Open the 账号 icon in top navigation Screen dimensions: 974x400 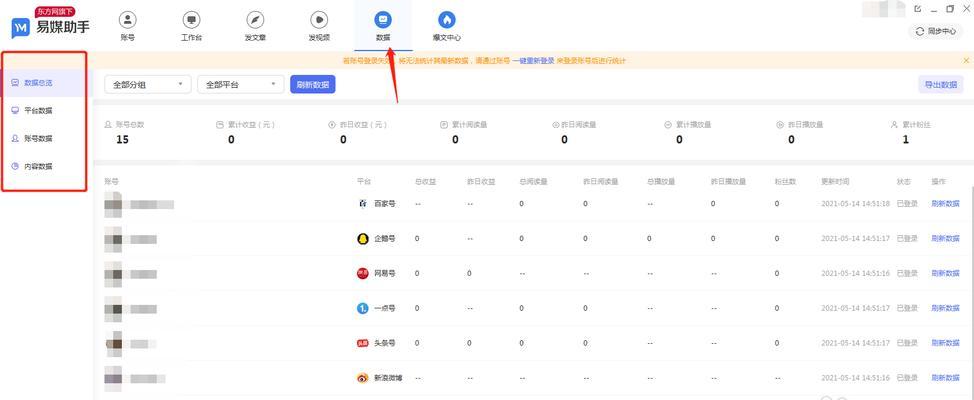tap(127, 20)
